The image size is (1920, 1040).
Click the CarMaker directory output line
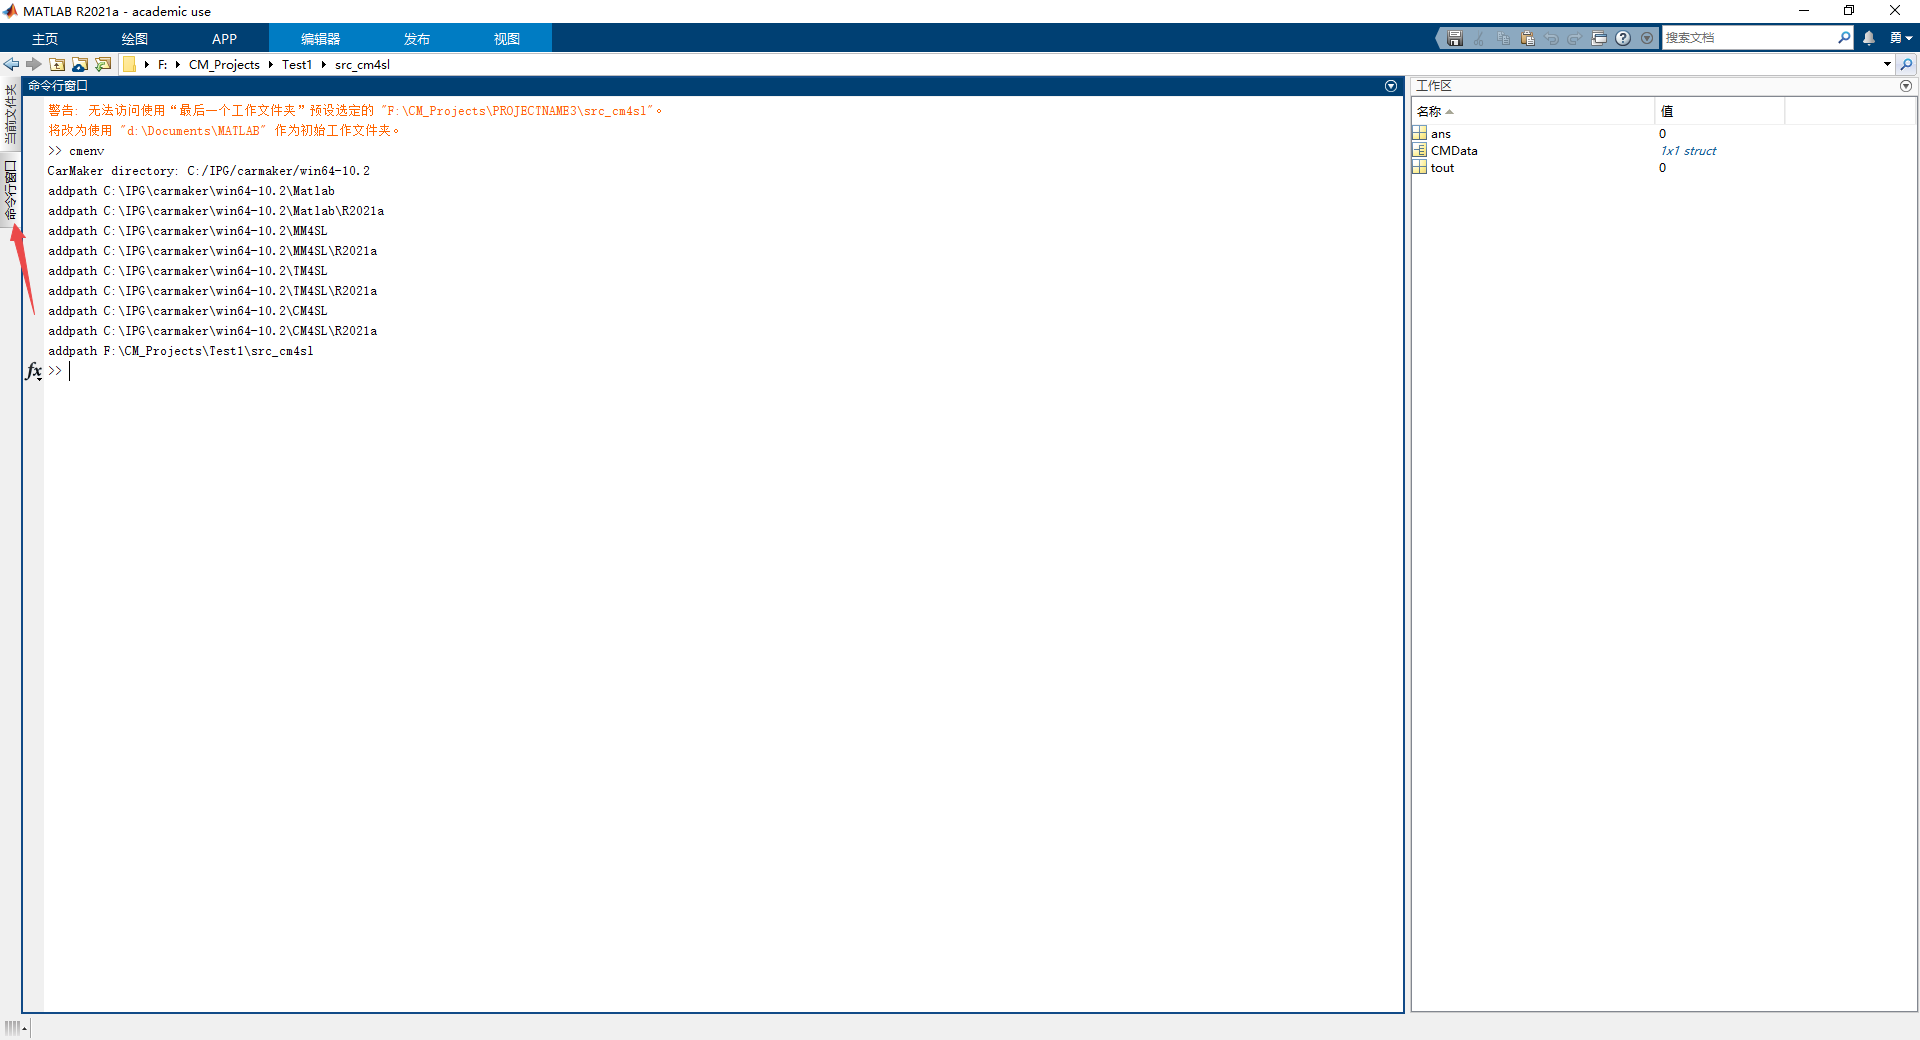click(209, 171)
